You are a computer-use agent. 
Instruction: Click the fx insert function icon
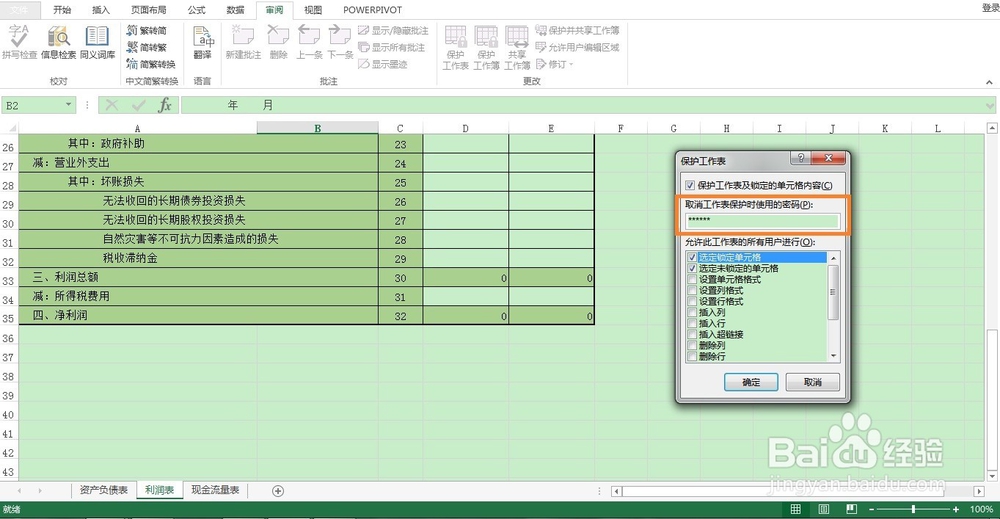coord(165,105)
